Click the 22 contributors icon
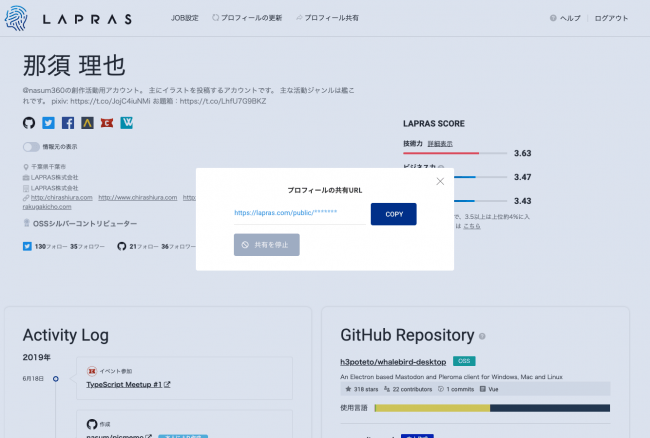The height and width of the screenshot is (438, 650). (x=387, y=389)
